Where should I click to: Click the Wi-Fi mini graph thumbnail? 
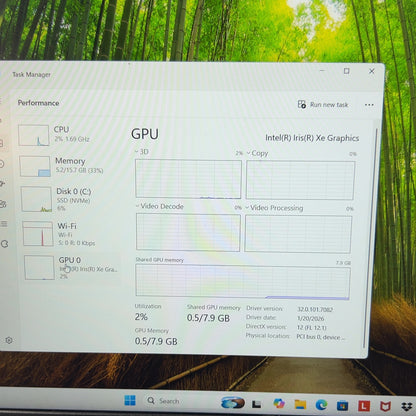[x=38, y=234]
